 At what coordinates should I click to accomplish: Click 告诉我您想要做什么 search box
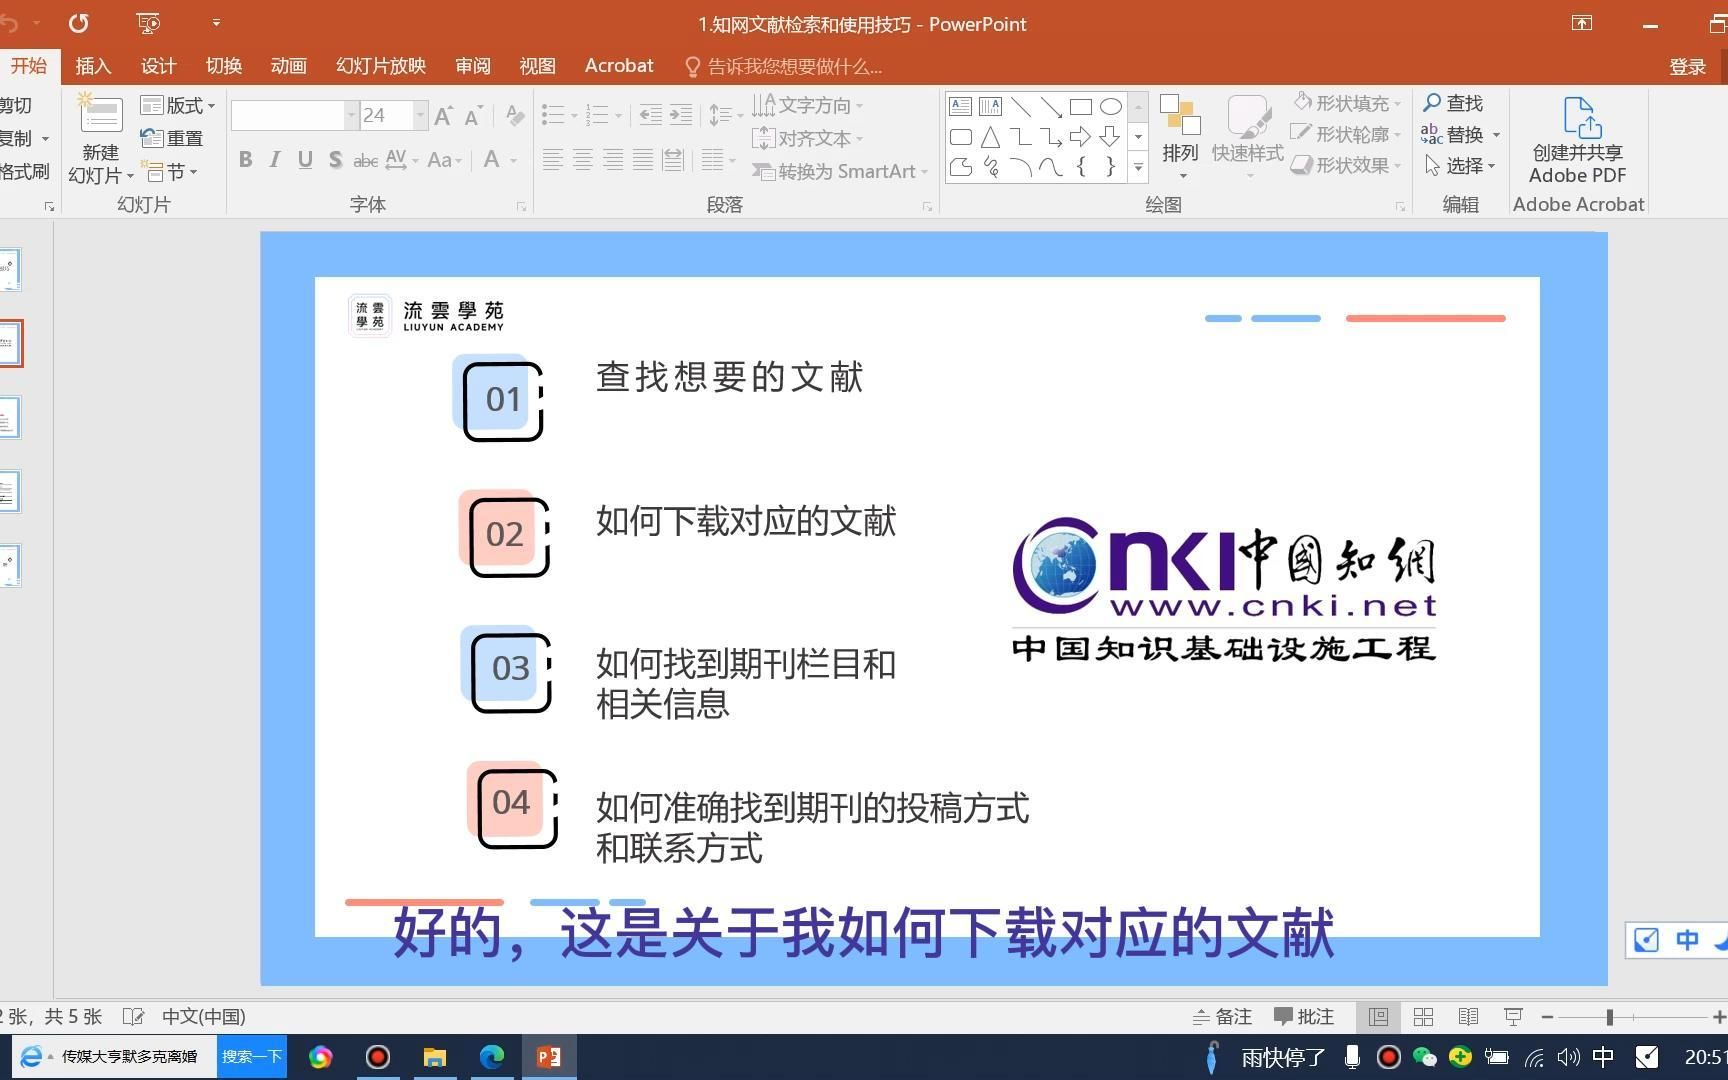click(x=783, y=67)
